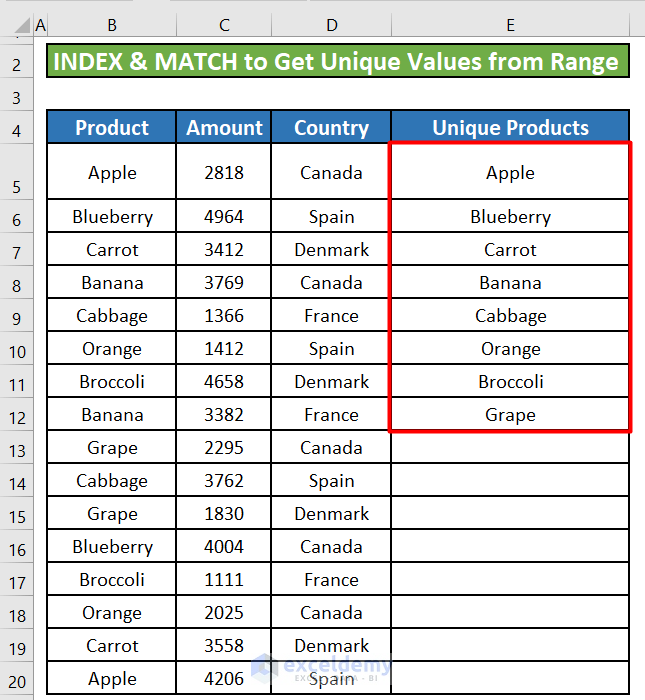Select the Unique Products header cell
645x700 pixels.
pos(510,127)
